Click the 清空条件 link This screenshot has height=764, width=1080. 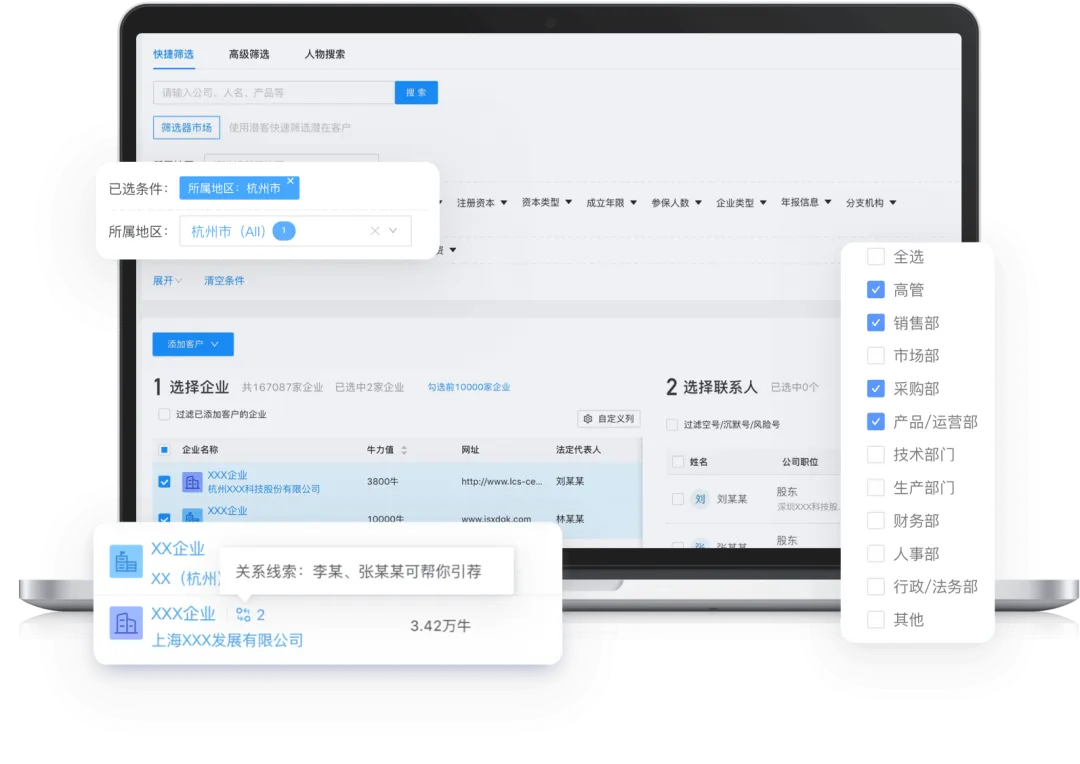[224, 280]
